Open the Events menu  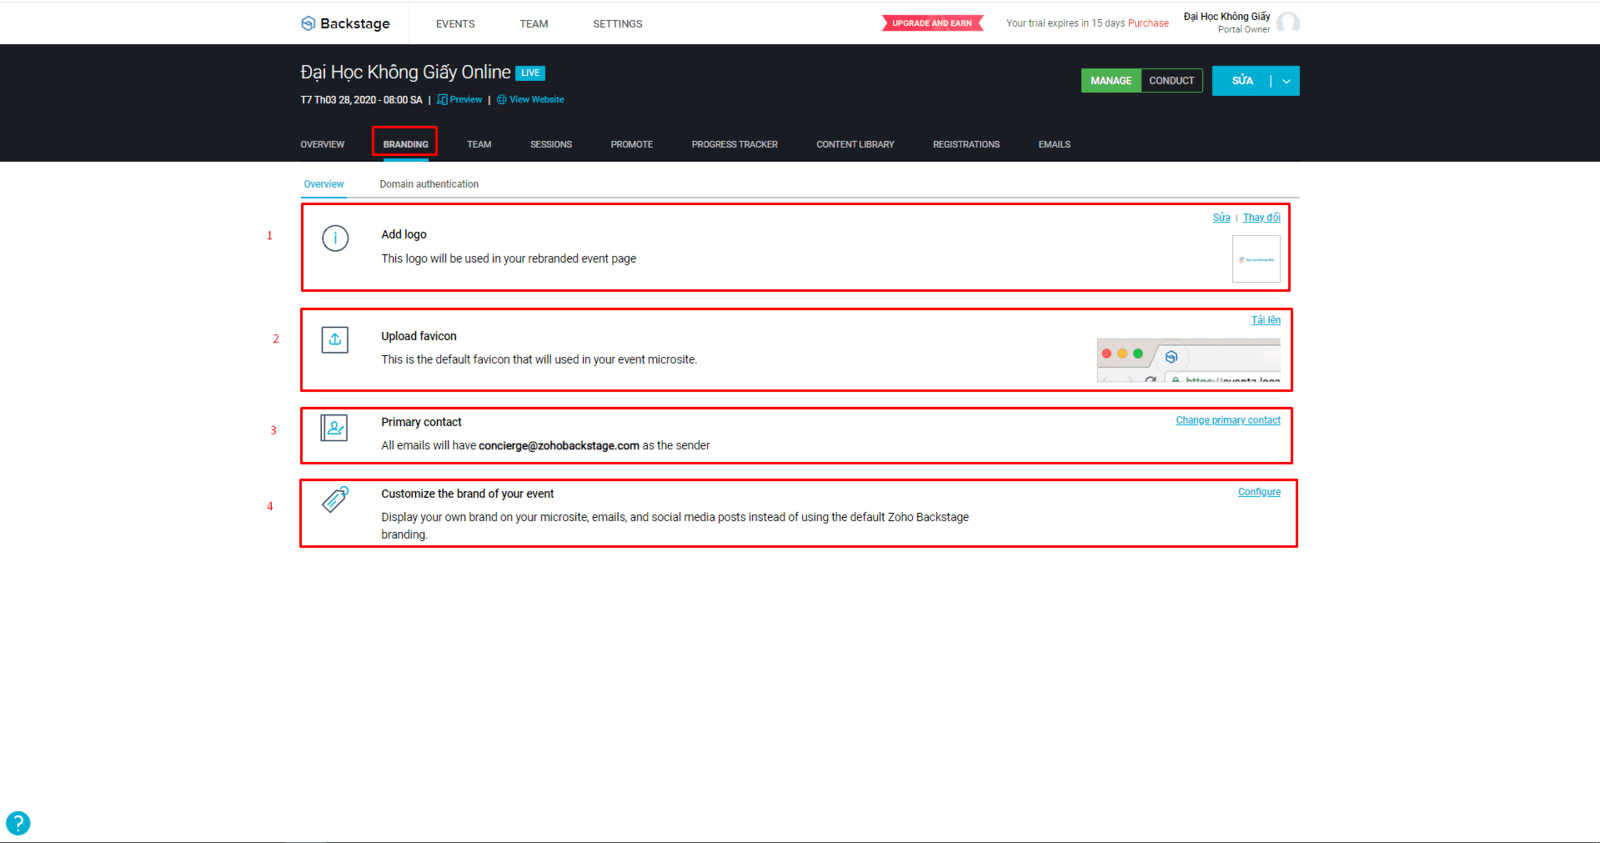[x=455, y=24]
